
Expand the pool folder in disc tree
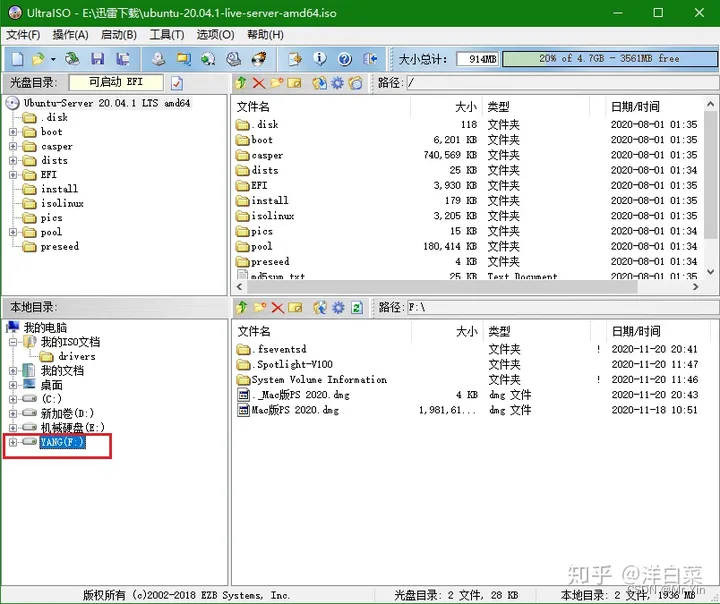pos(13,232)
